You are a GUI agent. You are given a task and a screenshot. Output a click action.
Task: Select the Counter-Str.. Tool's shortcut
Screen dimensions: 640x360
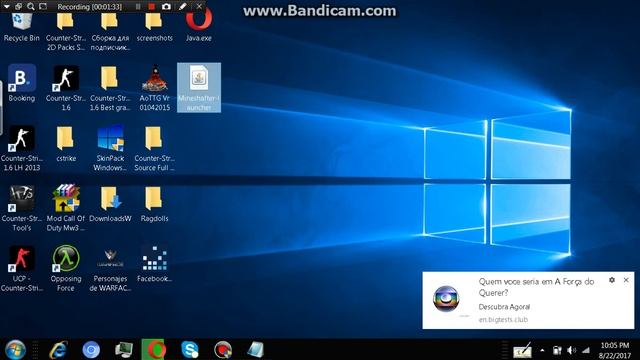point(22,208)
